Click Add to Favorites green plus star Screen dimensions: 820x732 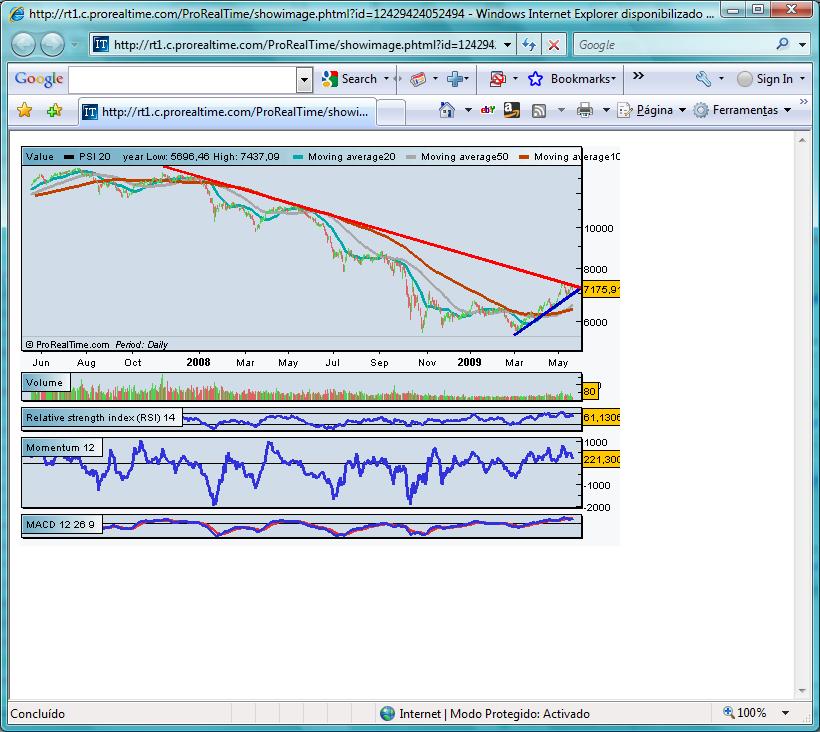pos(54,110)
